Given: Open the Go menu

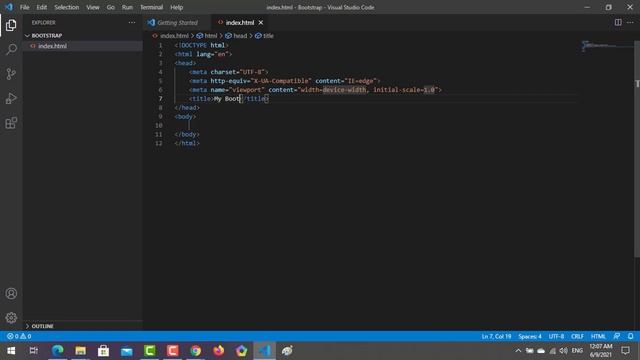Looking at the screenshot, I should [111, 7].
